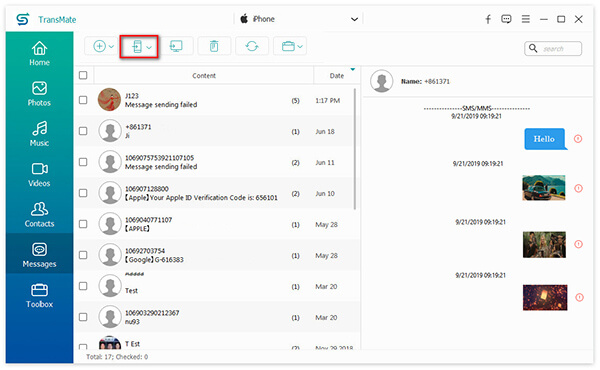Click the Hello message bubble
This screenshot has height=370, width=600.
coord(545,139)
